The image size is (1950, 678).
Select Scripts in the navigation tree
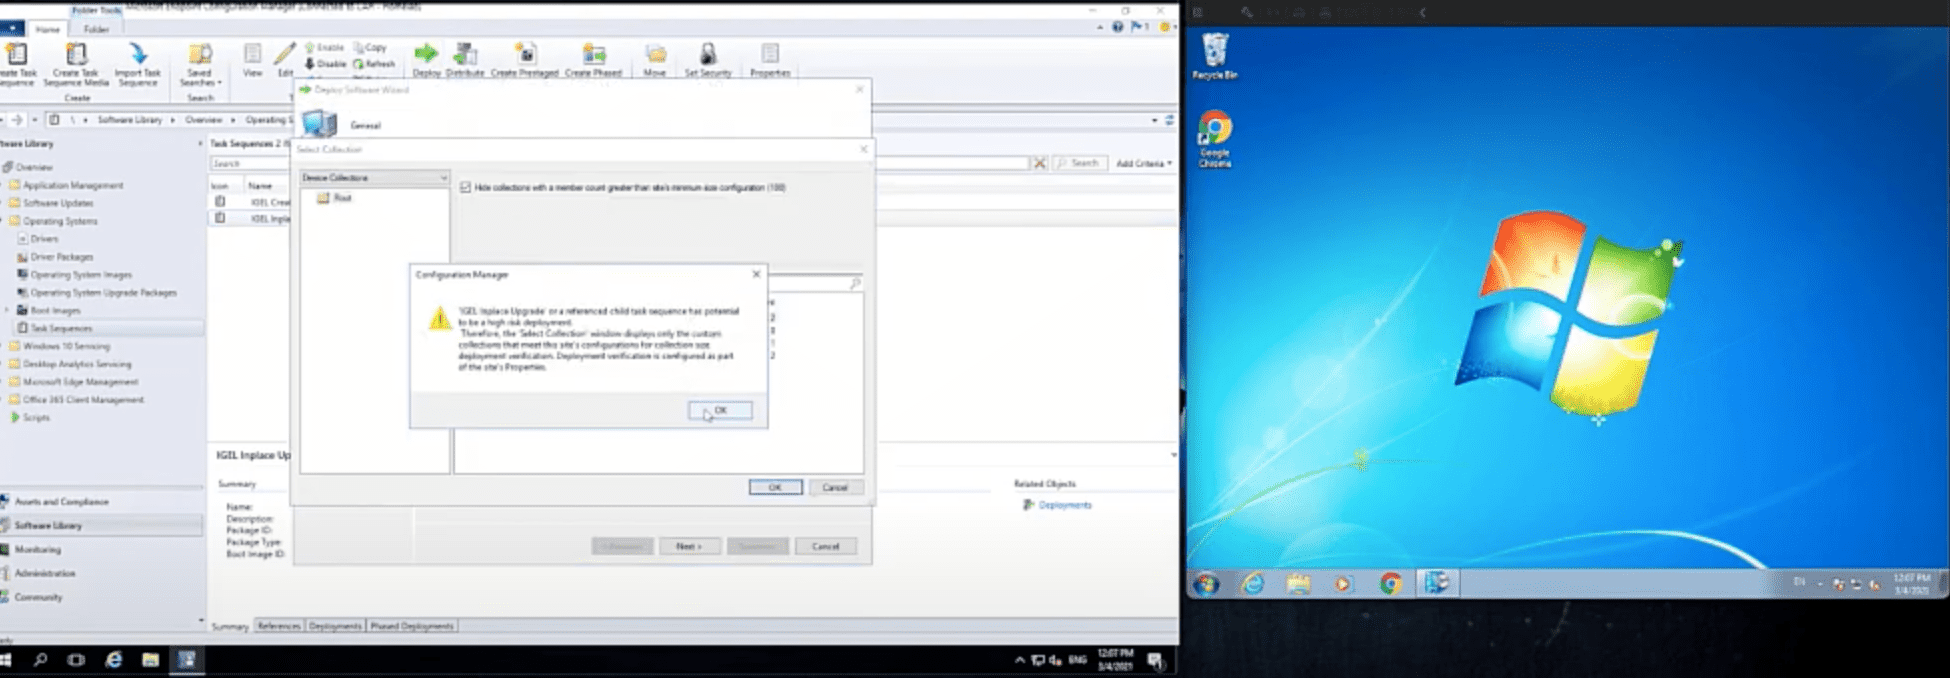tap(36, 418)
